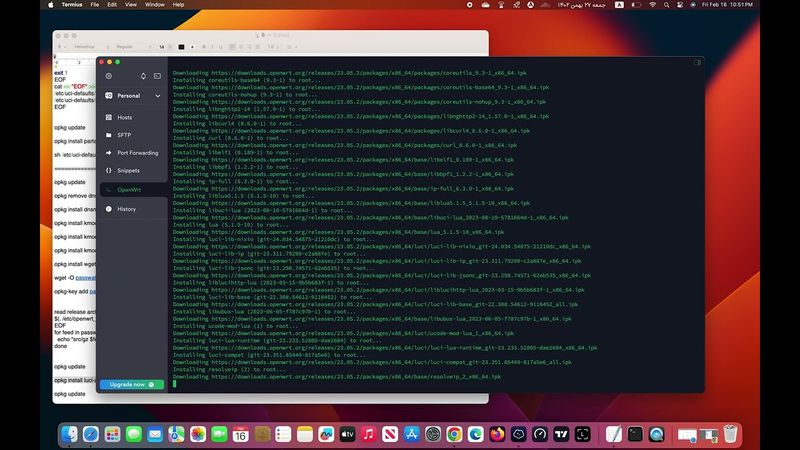This screenshot has height=450, width=800.
Task: Open the Apple menu
Action: pos(51,5)
